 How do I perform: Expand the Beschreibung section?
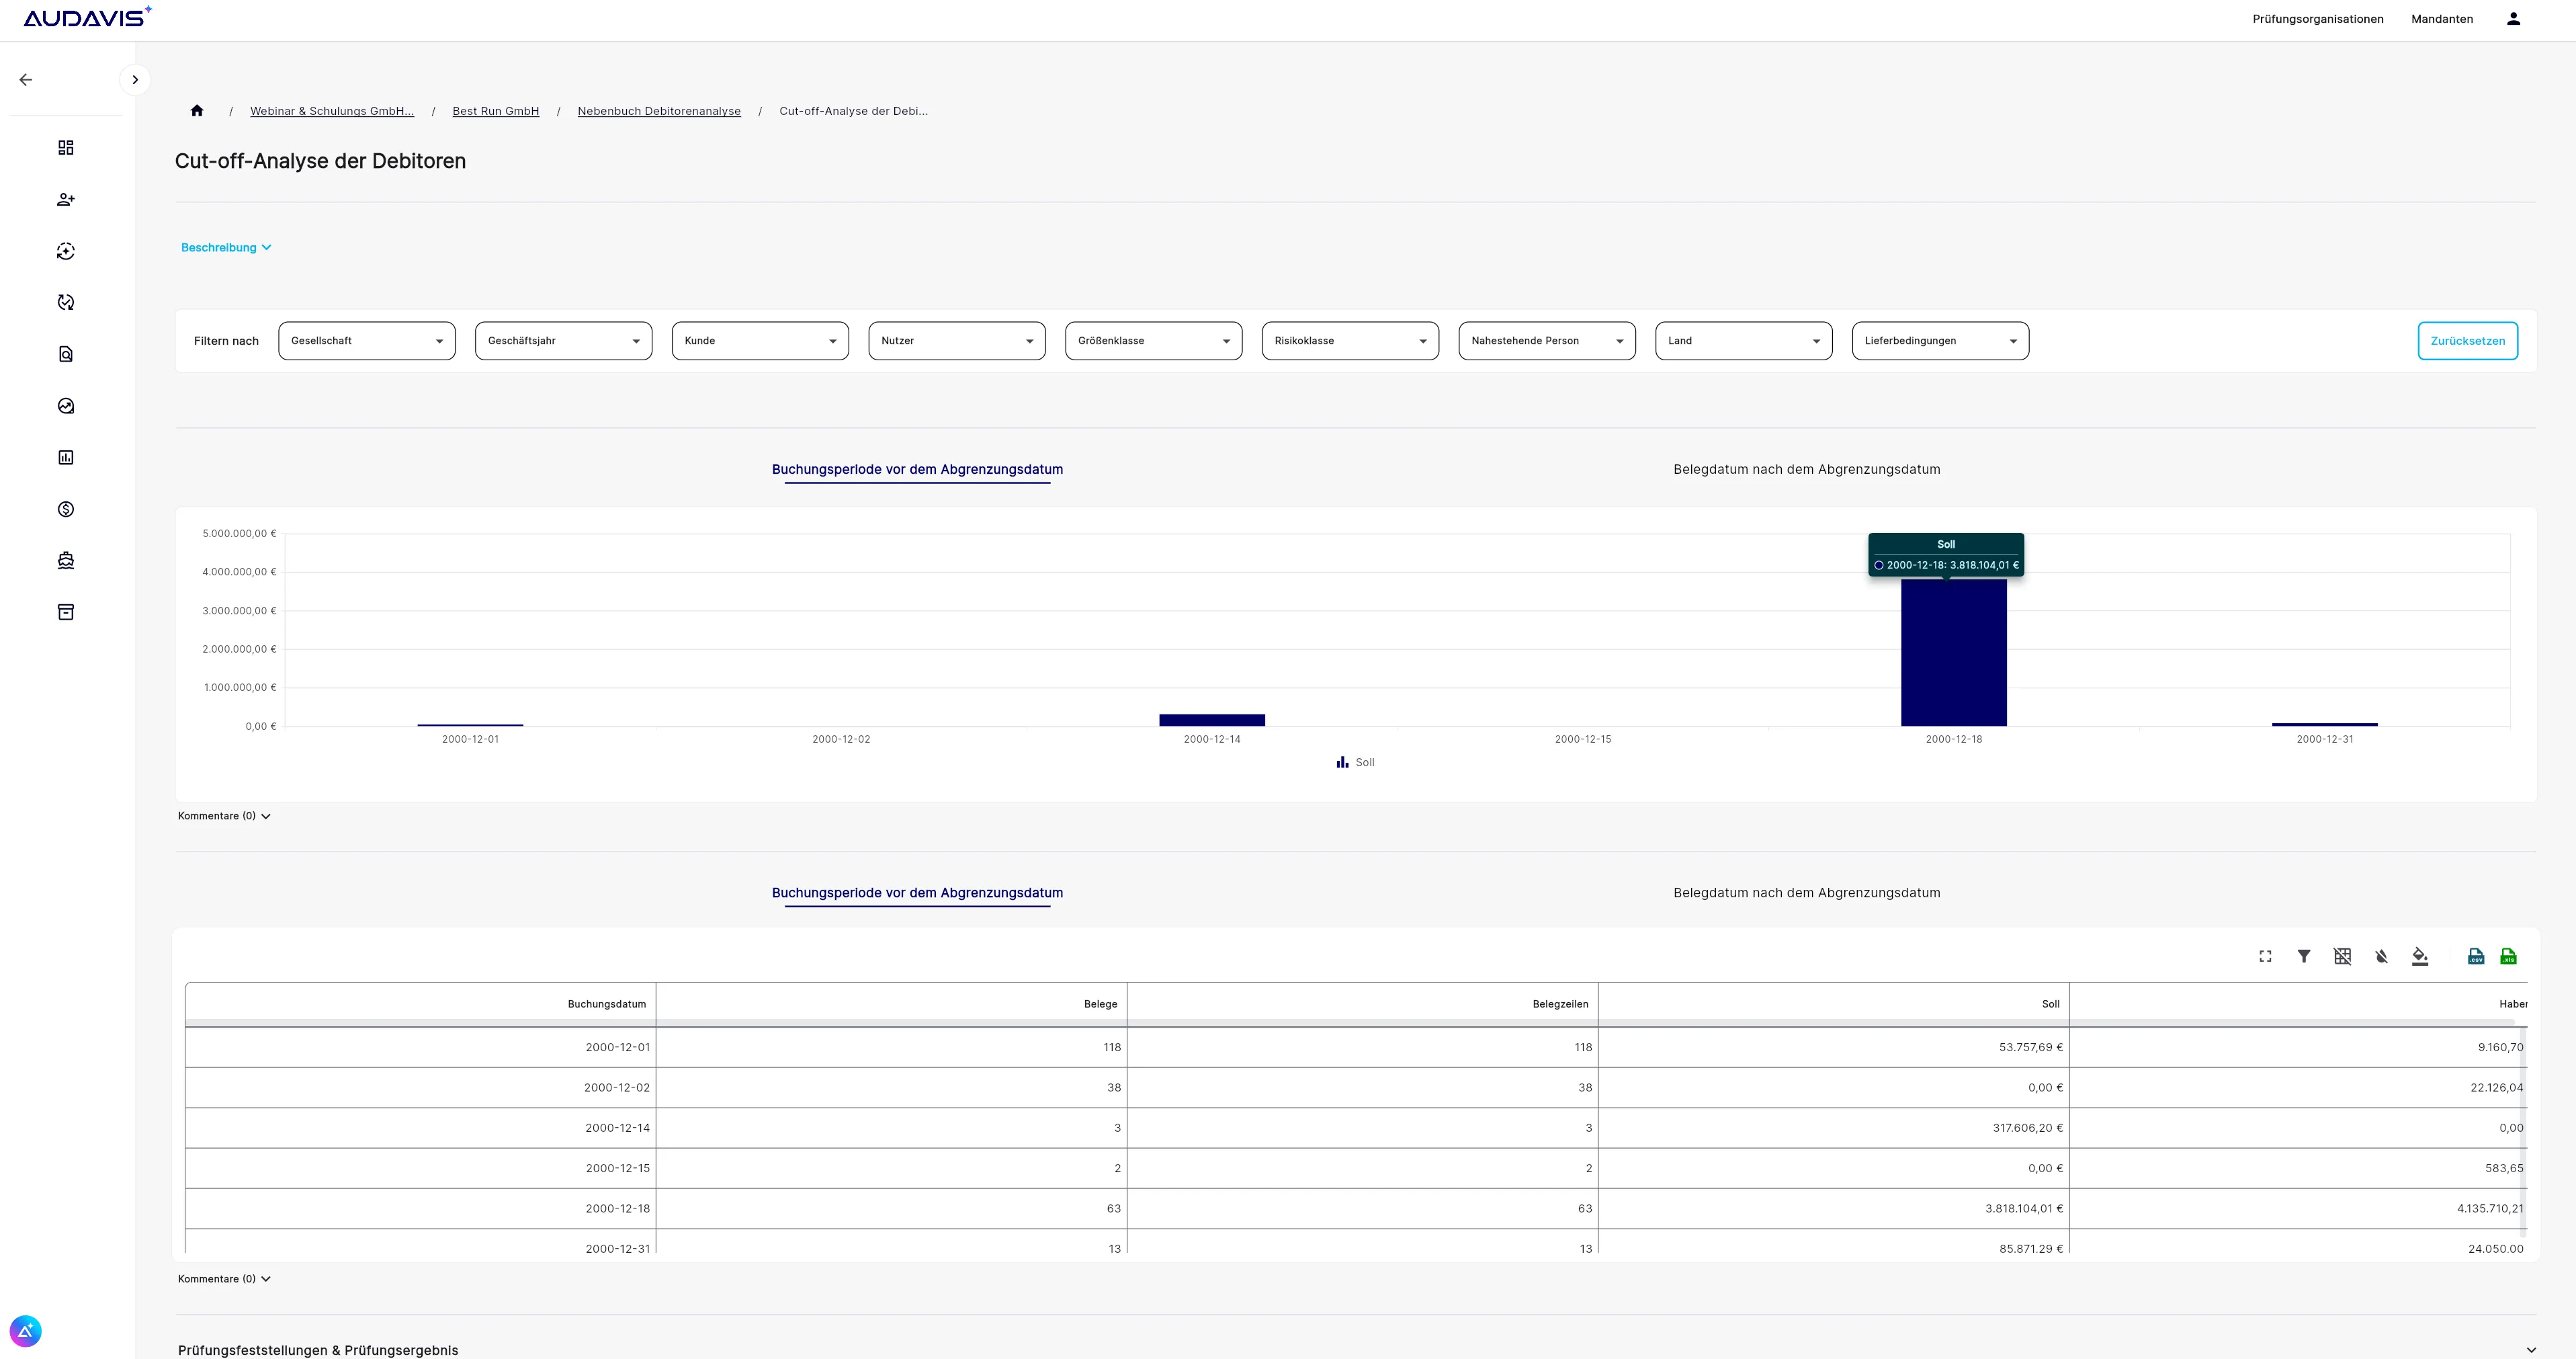click(x=226, y=247)
